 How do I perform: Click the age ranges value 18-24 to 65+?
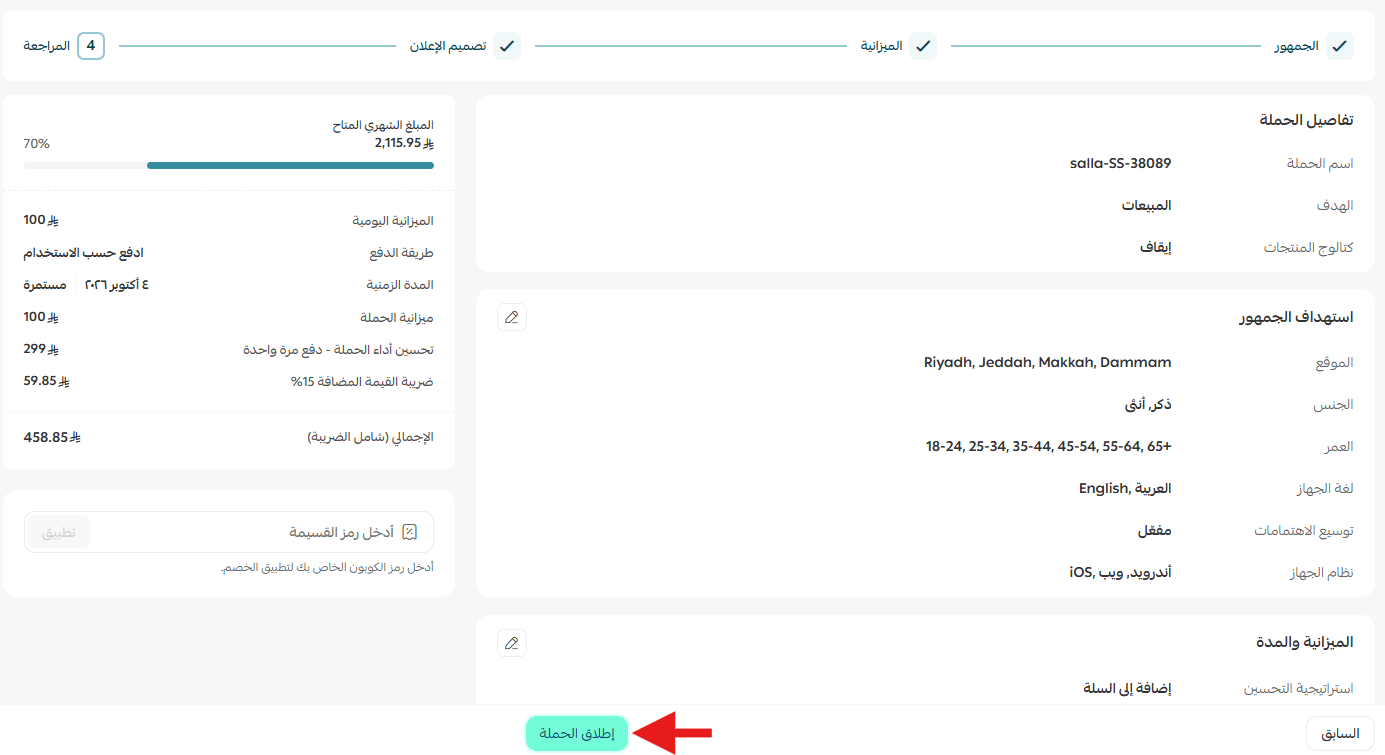click(x=1048, y=446)
